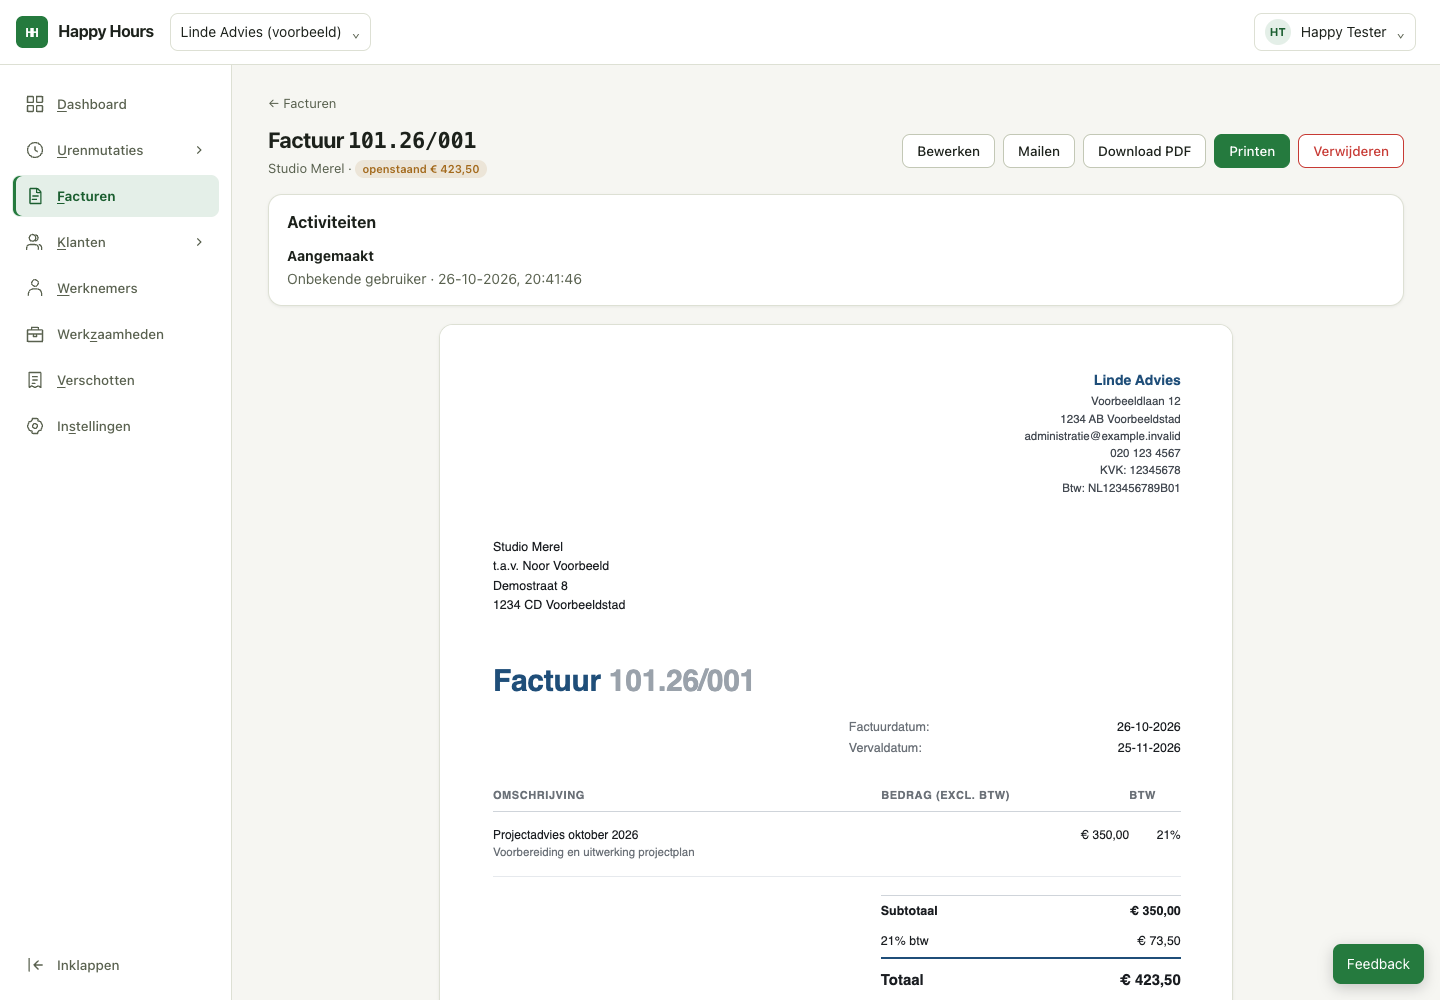The image size is (1440, 1000).
Task: Expand the Urenmutaties submenu chevron
Action: 199,150
